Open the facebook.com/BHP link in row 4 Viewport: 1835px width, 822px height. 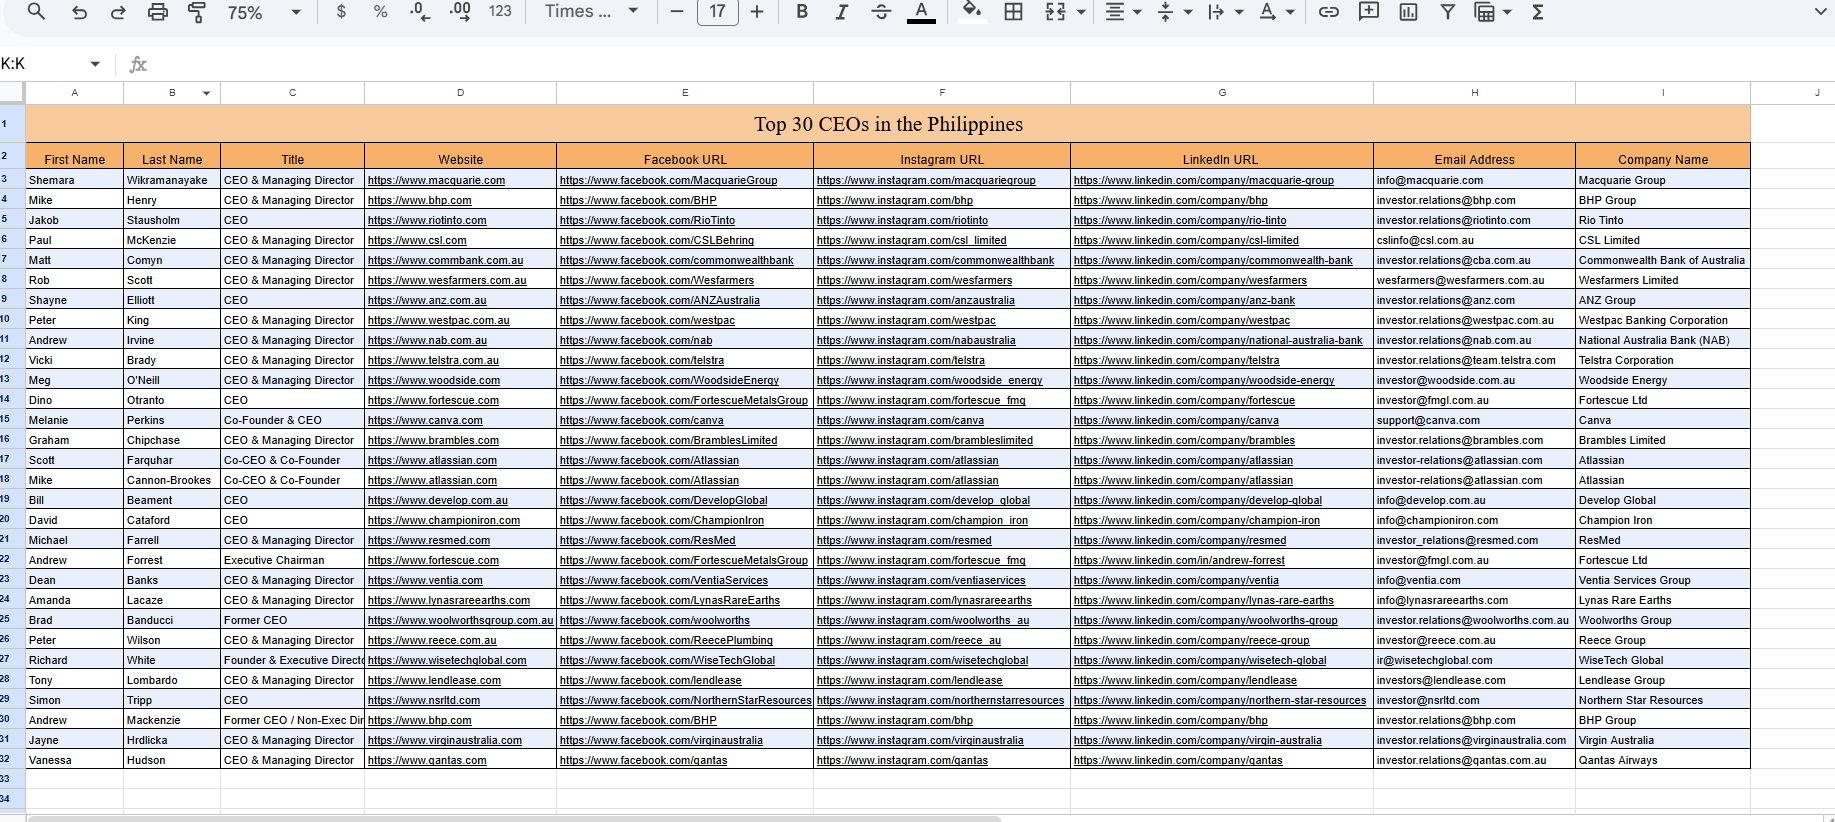point(638,200)
